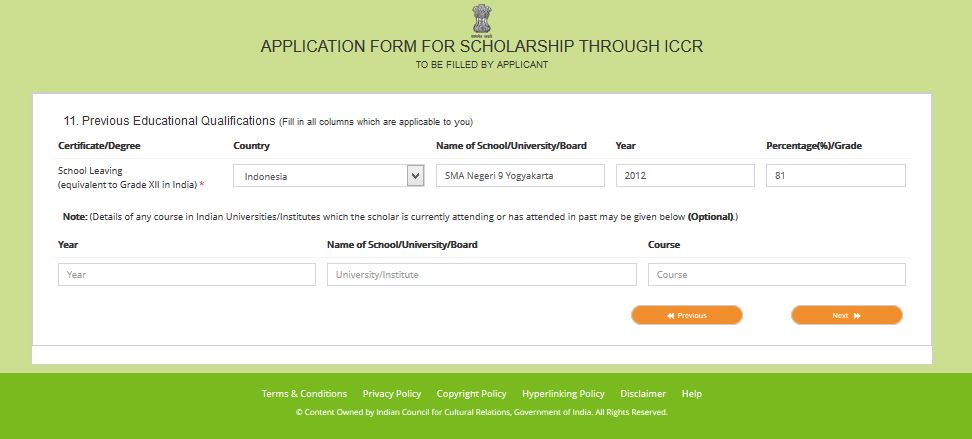
Task: Open the Terms & Conditions link
Action: [x=304, y=394]
